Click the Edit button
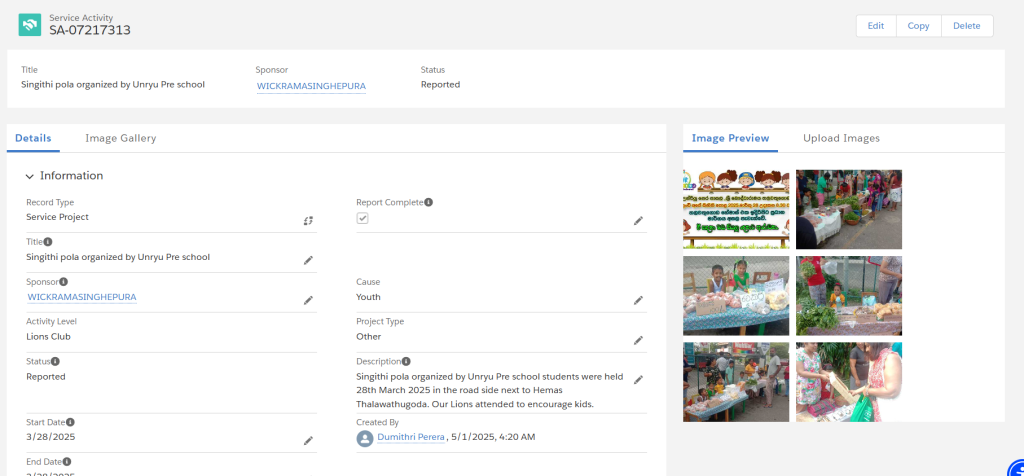Screen dimensions: 1024x476 tap(876, 26)
